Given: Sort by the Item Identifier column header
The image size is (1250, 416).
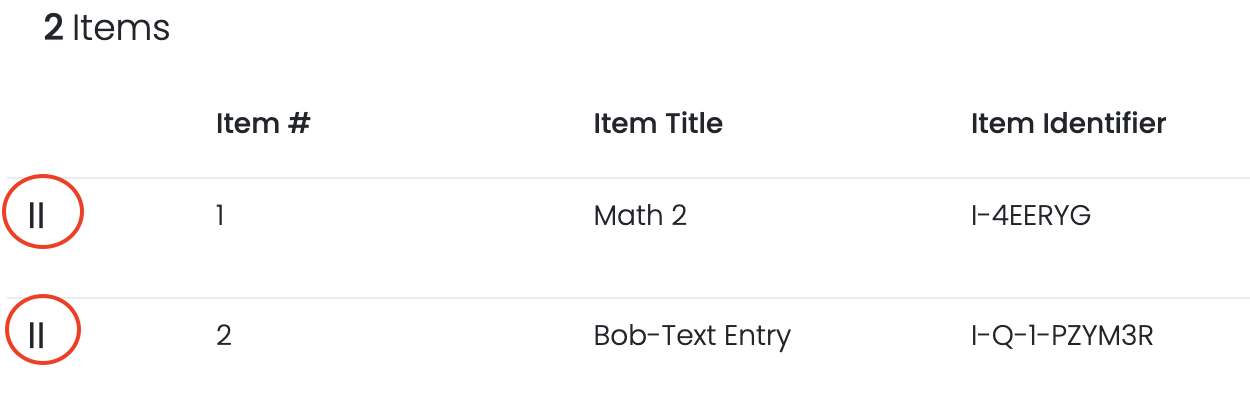Looking at the screenshot, I should coord(1068,124).
